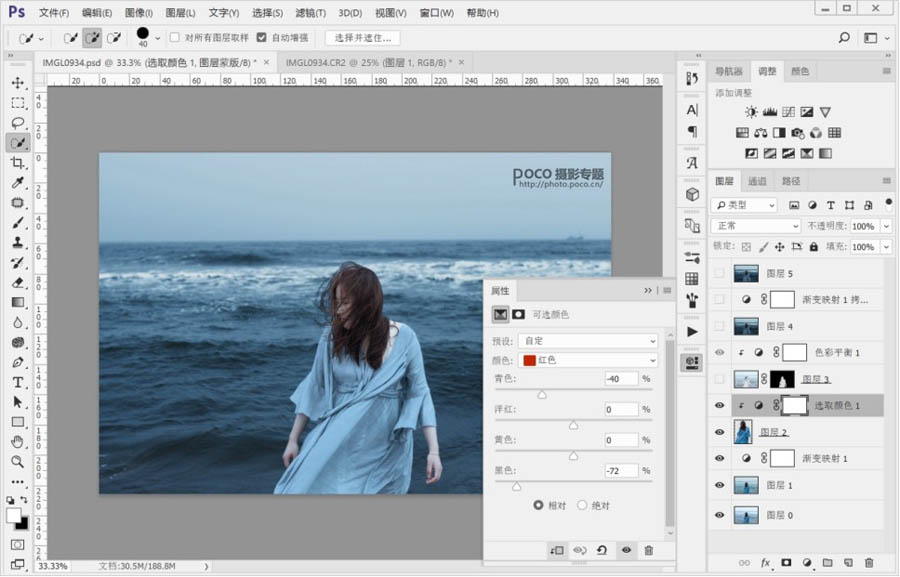Click the 选择并遮住 button

coord(362,38)
